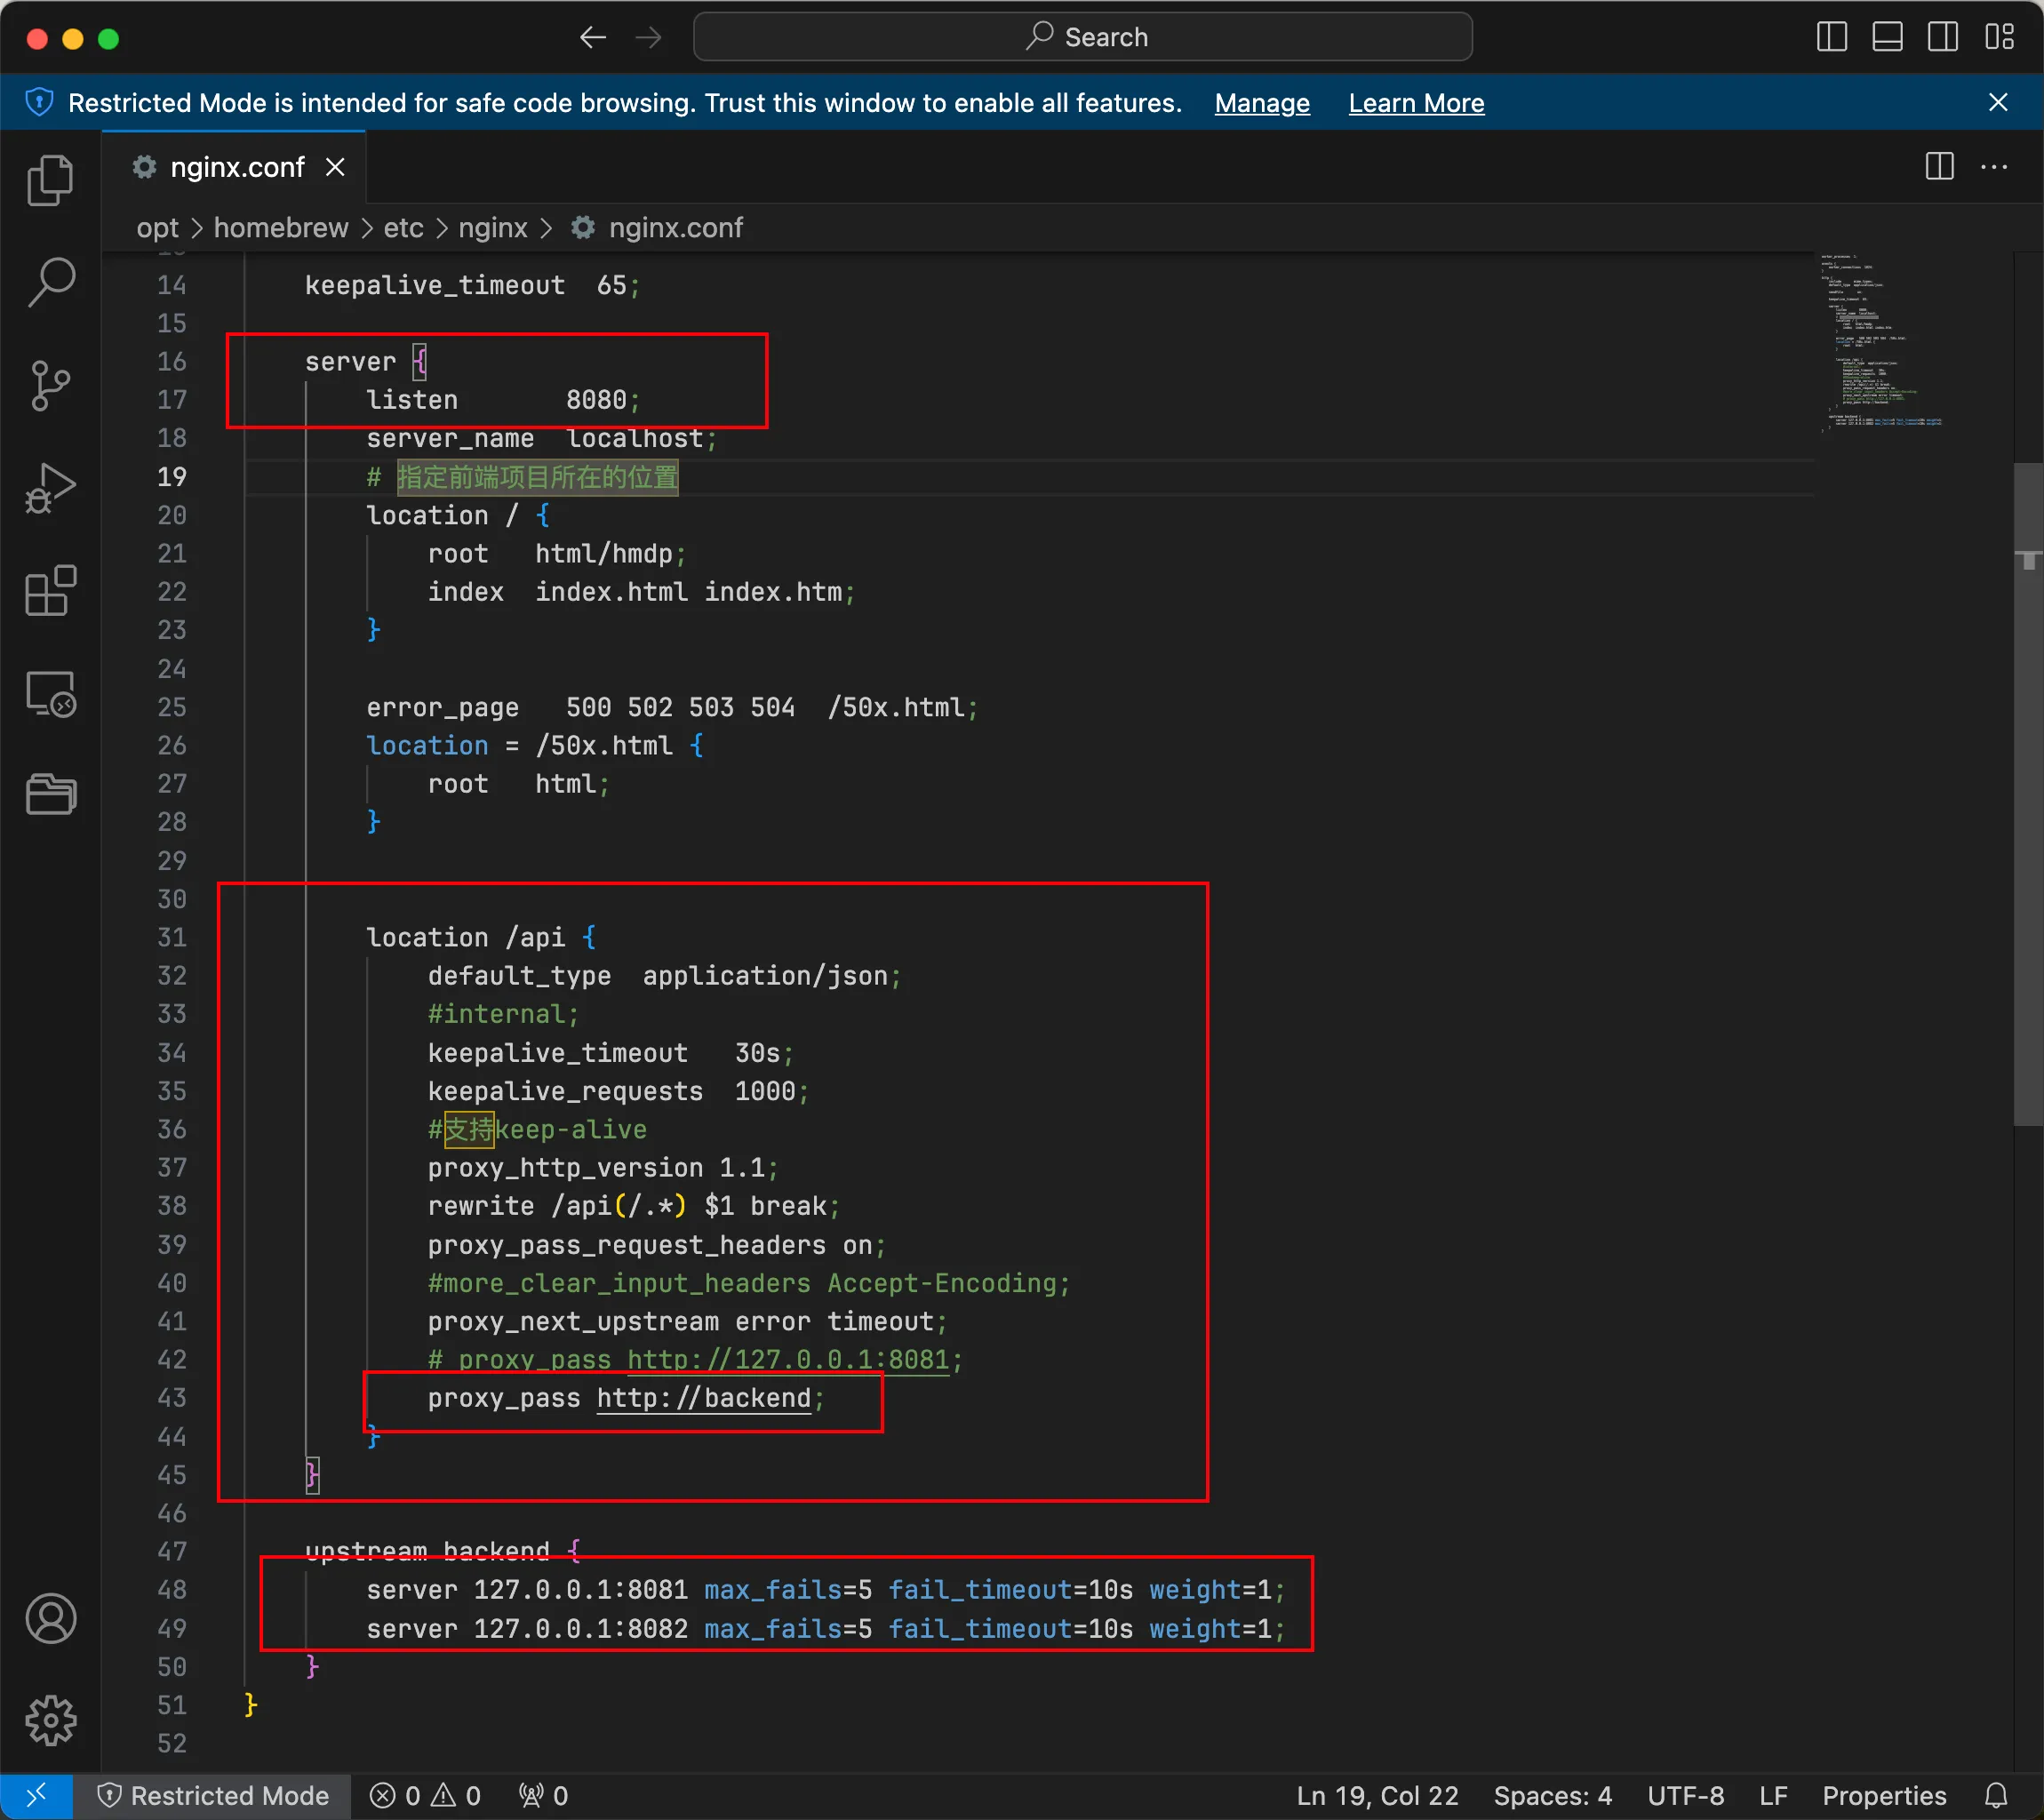Image resolution: width=2044 pixels, height=1820 pixels.
Task: Place cursor on line 16 server block
Action: click(x=366, y=362)
